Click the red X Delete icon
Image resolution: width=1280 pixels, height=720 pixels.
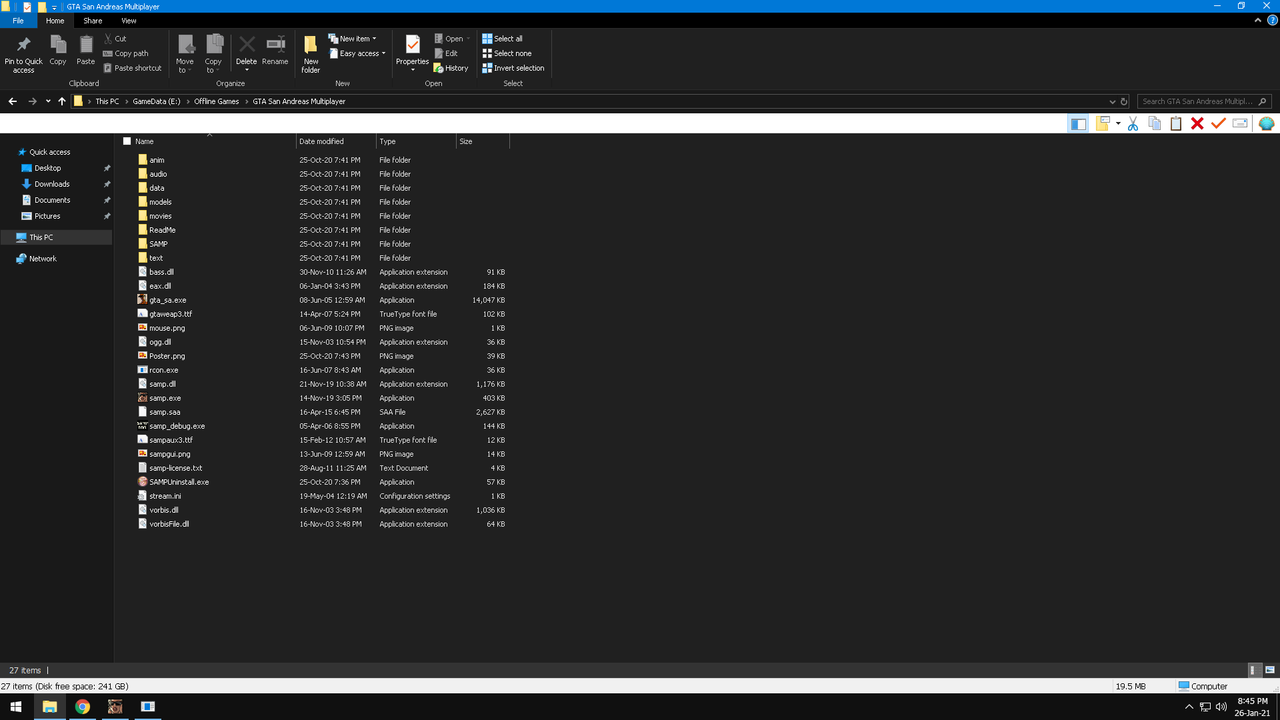click(x=1197, y=124)
